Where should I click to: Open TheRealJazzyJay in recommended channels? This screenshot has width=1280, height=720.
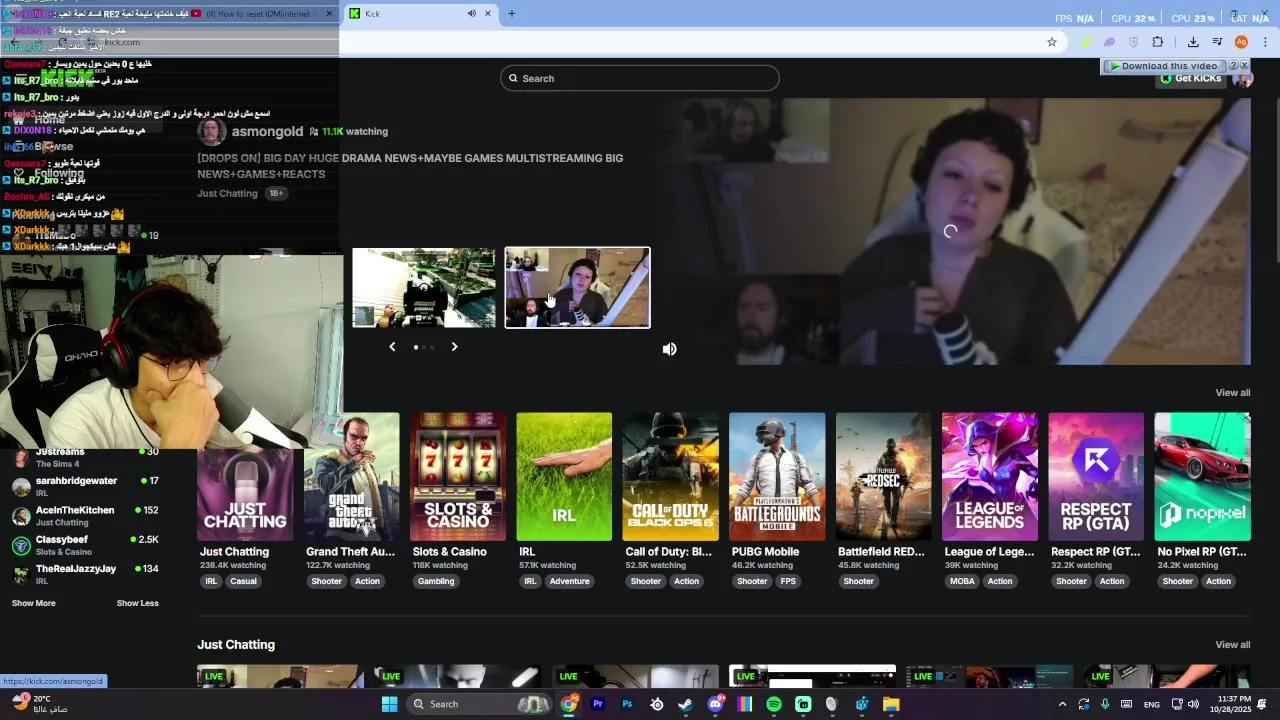coord(85,574)
